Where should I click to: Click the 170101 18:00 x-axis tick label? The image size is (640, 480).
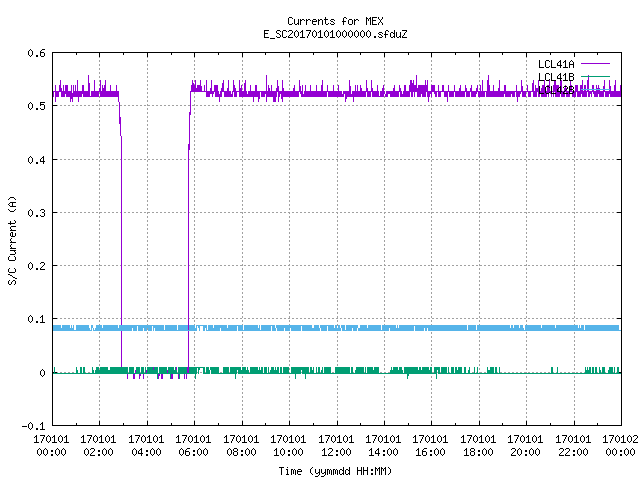pos(478,446)
